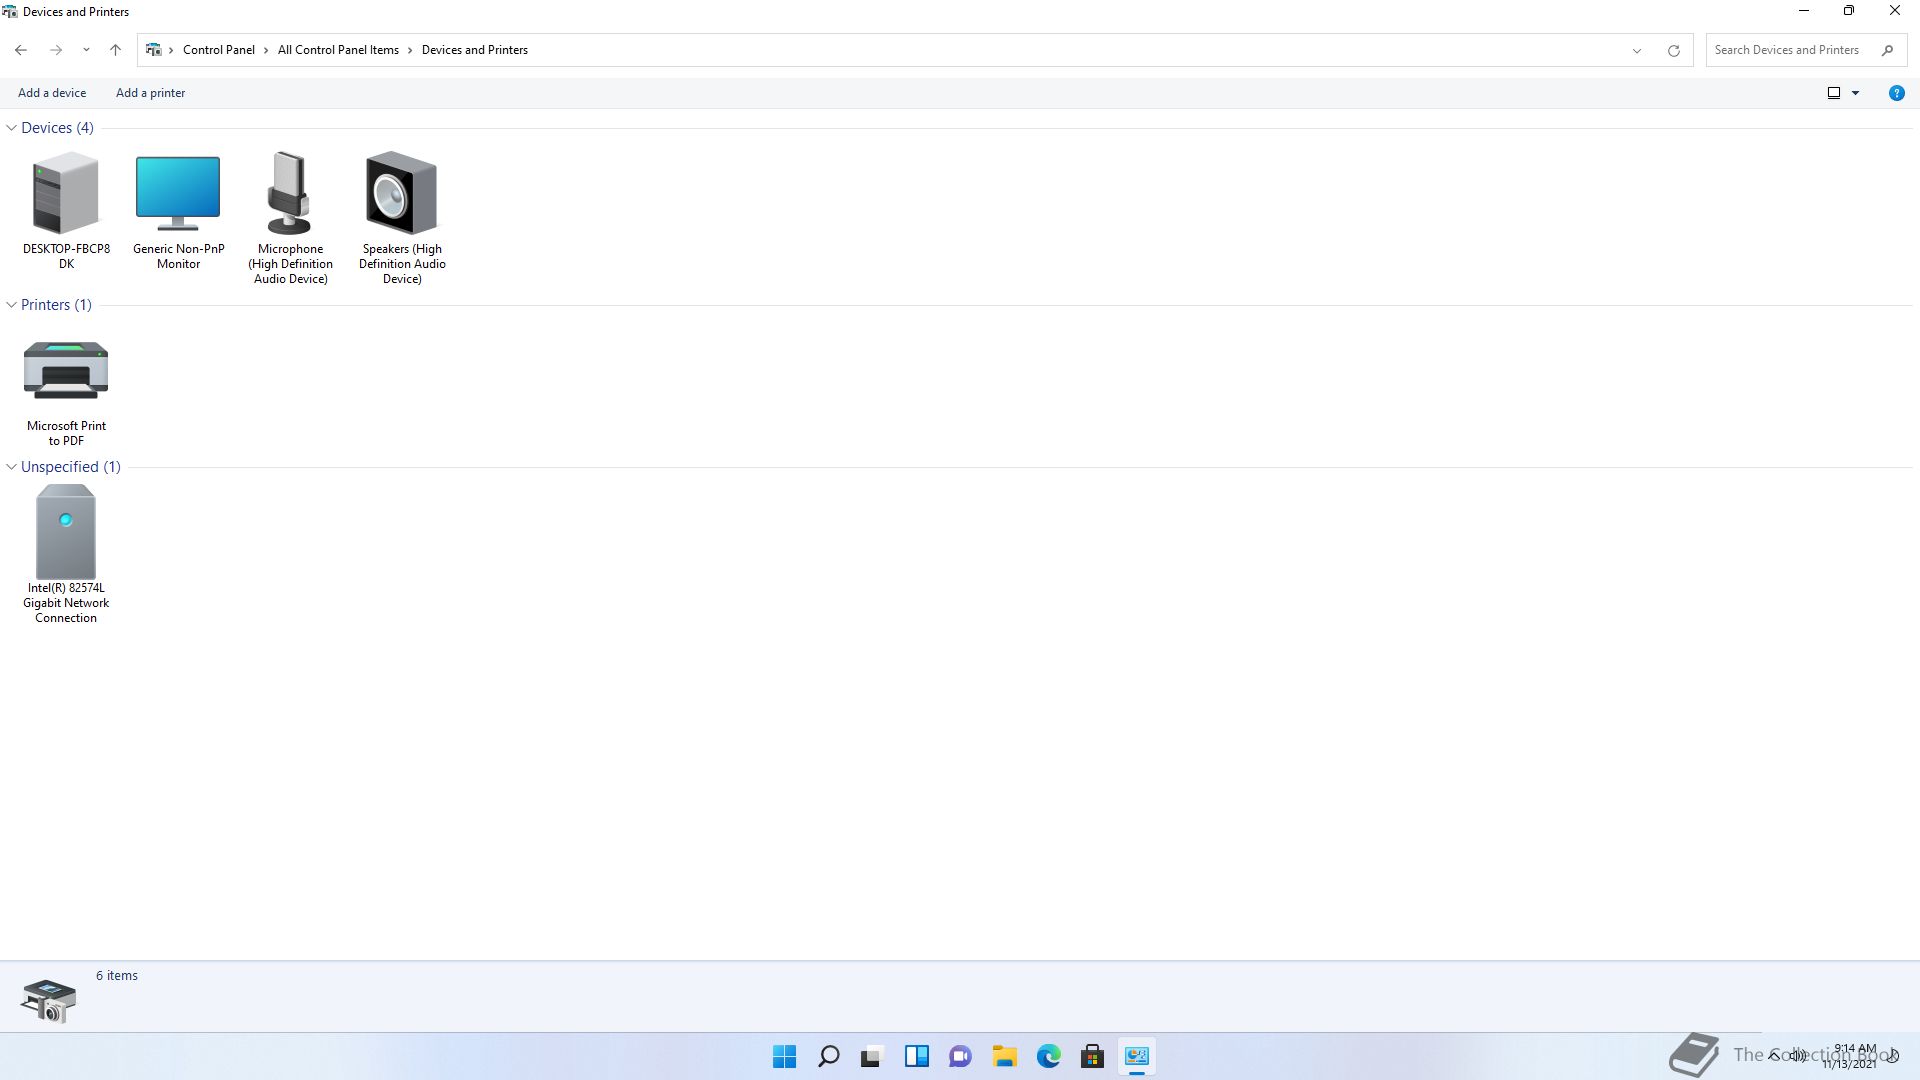The image size is (1920, 1080).
Task: Open the view options dropdown arrow
Action: (x=1855, y=93)
